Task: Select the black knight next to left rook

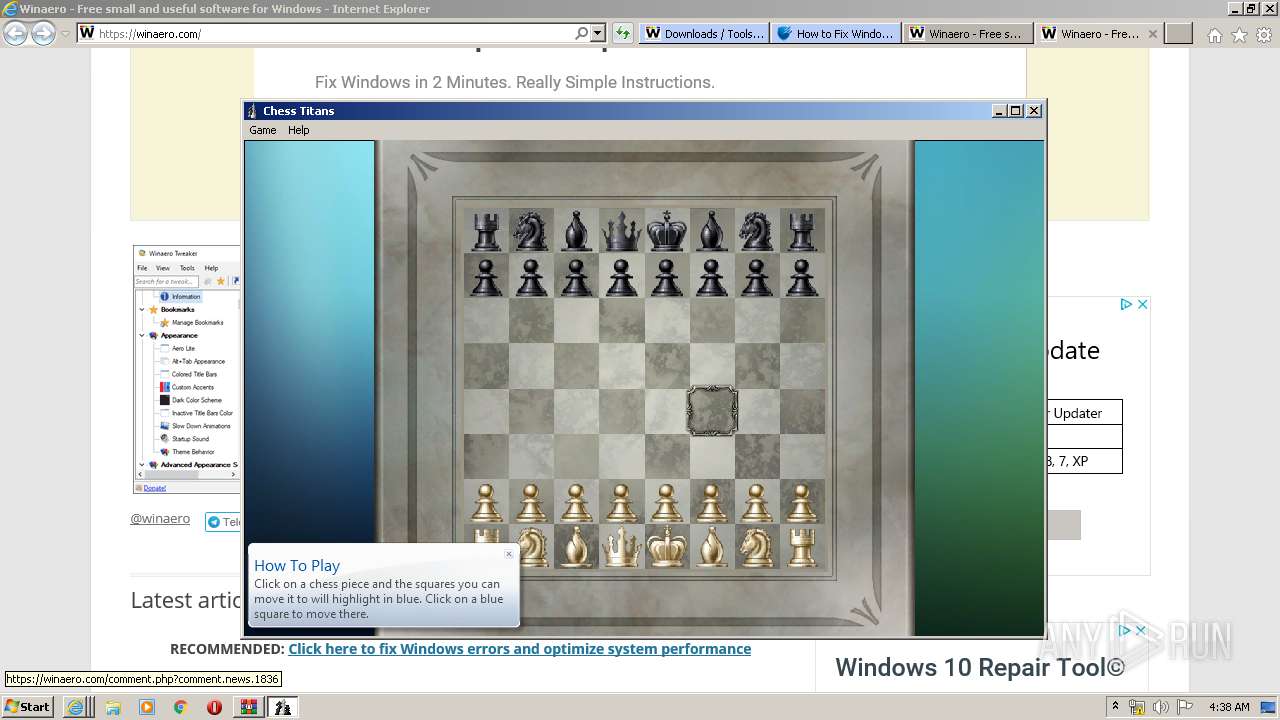Action: 531,230
